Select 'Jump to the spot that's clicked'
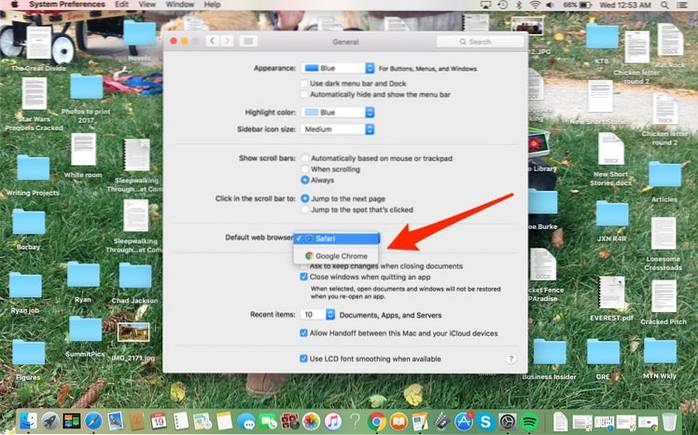The width and height of the screenshot is (698, 435). click(x=304, y=211)
